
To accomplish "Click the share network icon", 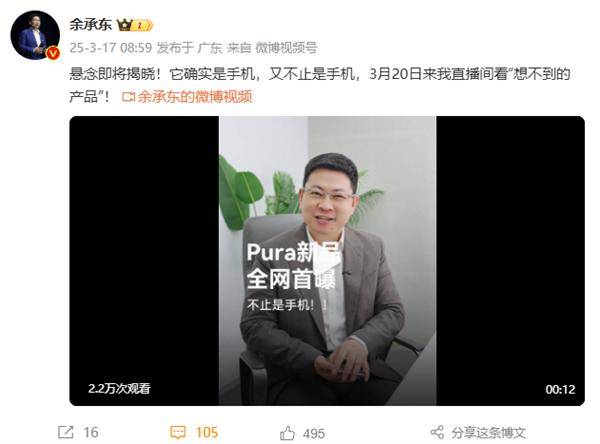I will click(x=437, y=433).
